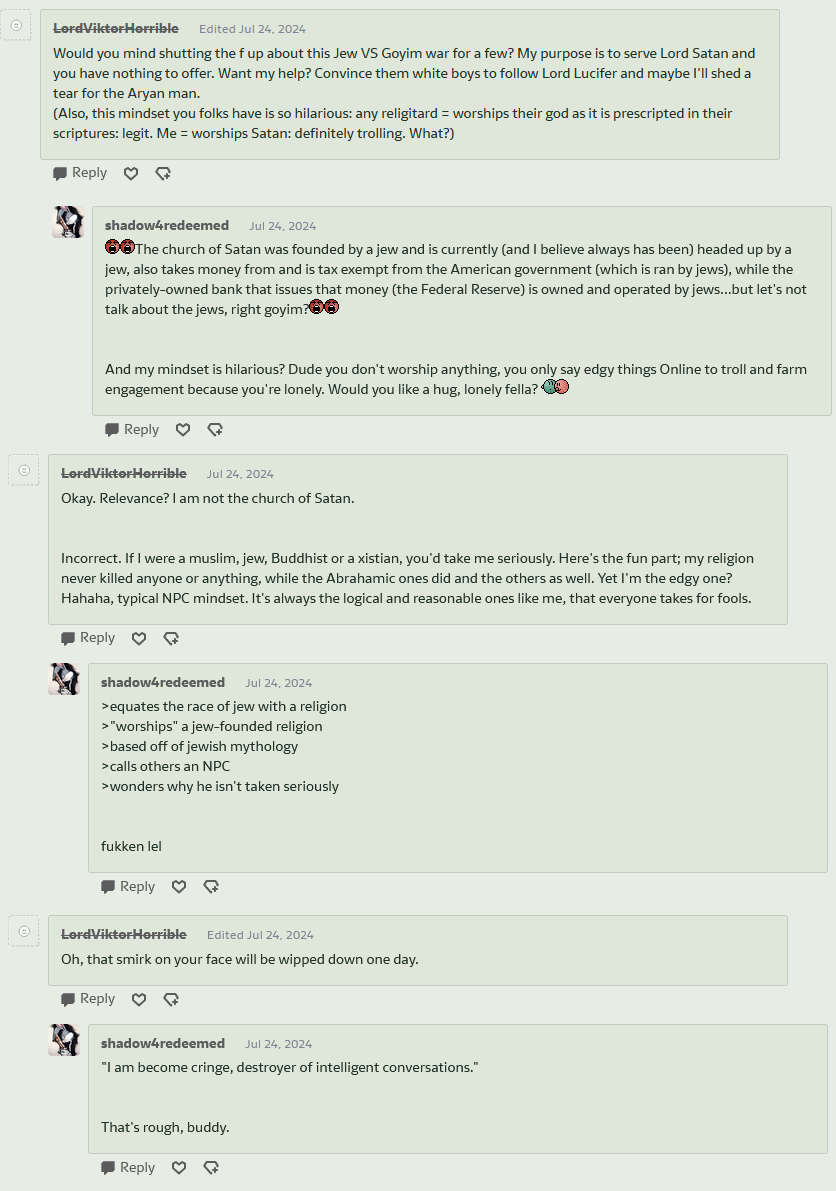Open reactions for the "fukken lel" comment
The width and height of the screenshot is (836, 1191).
tap(211, 886)
